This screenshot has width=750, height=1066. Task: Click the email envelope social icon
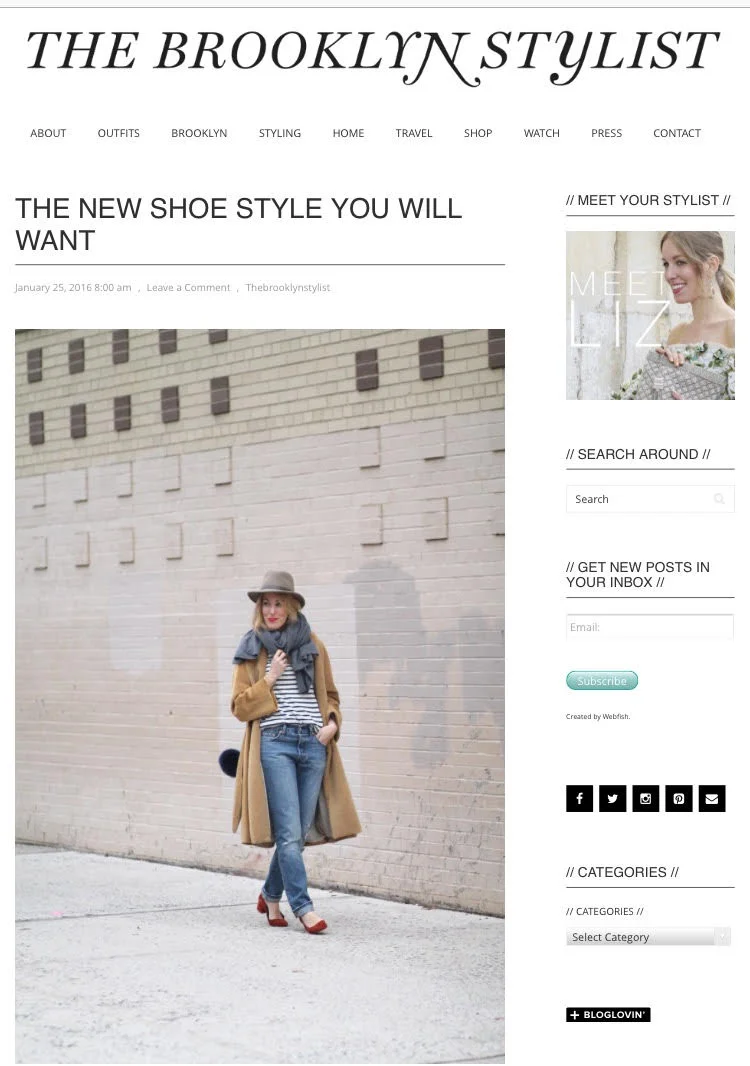(712, 798)
